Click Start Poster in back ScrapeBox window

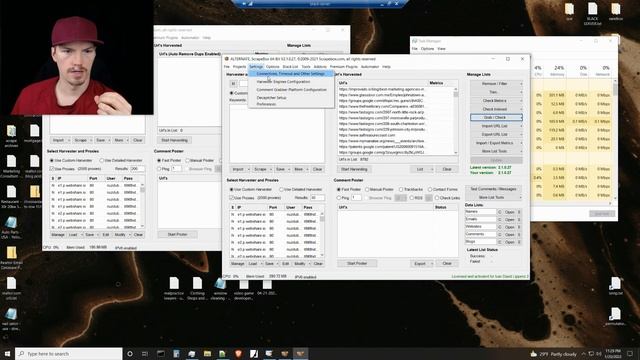tap(178, 235)
